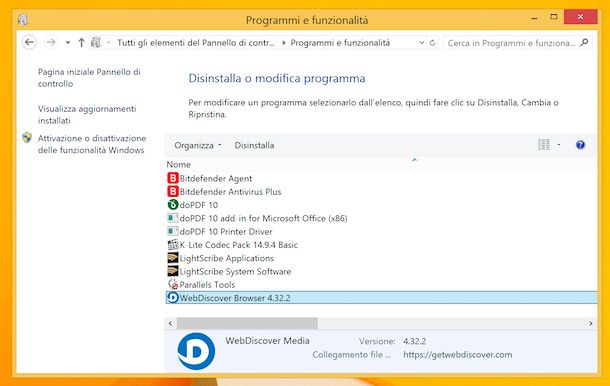Open recent locations dropdown arrow

[68, 42]
